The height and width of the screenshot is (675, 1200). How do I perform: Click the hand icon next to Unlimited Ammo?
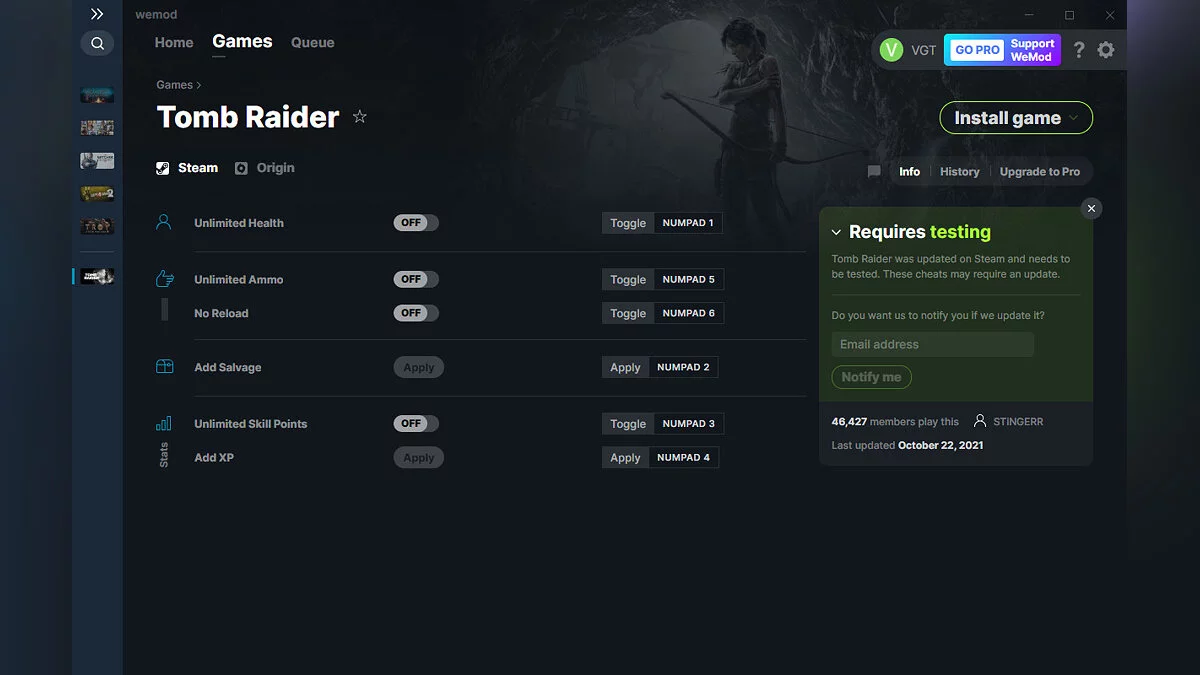point(163,279)
